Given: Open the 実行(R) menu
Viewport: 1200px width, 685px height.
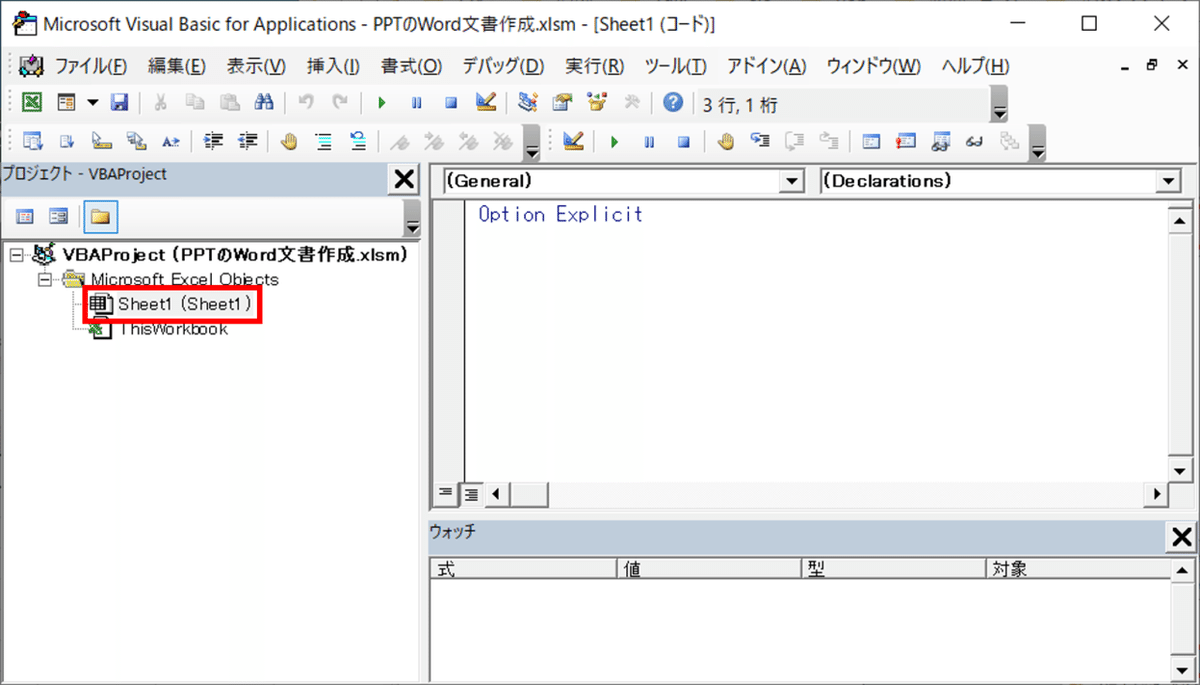Looking at the screenshot, I should [x=595, y=66].
